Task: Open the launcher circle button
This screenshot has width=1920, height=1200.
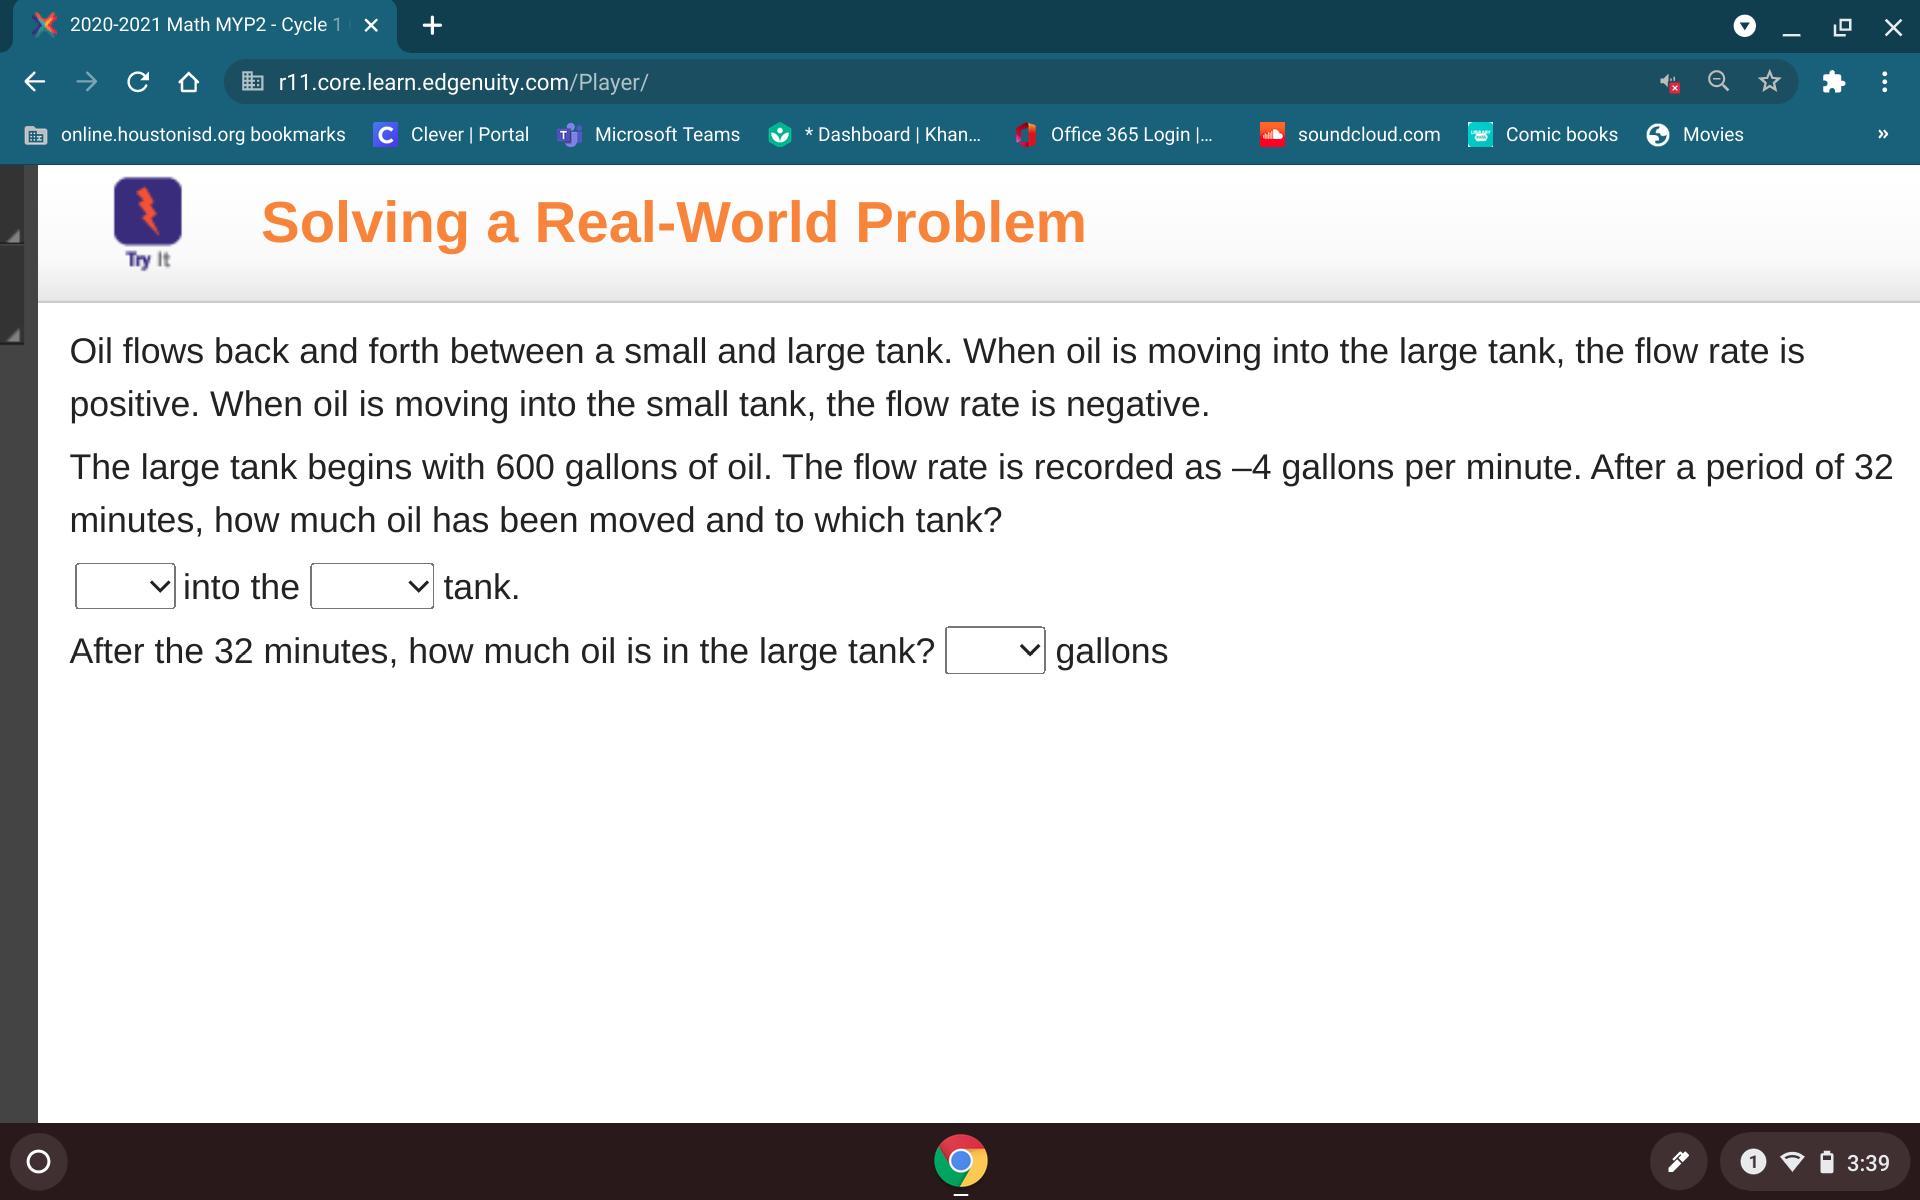Action: pos(38,1162)
